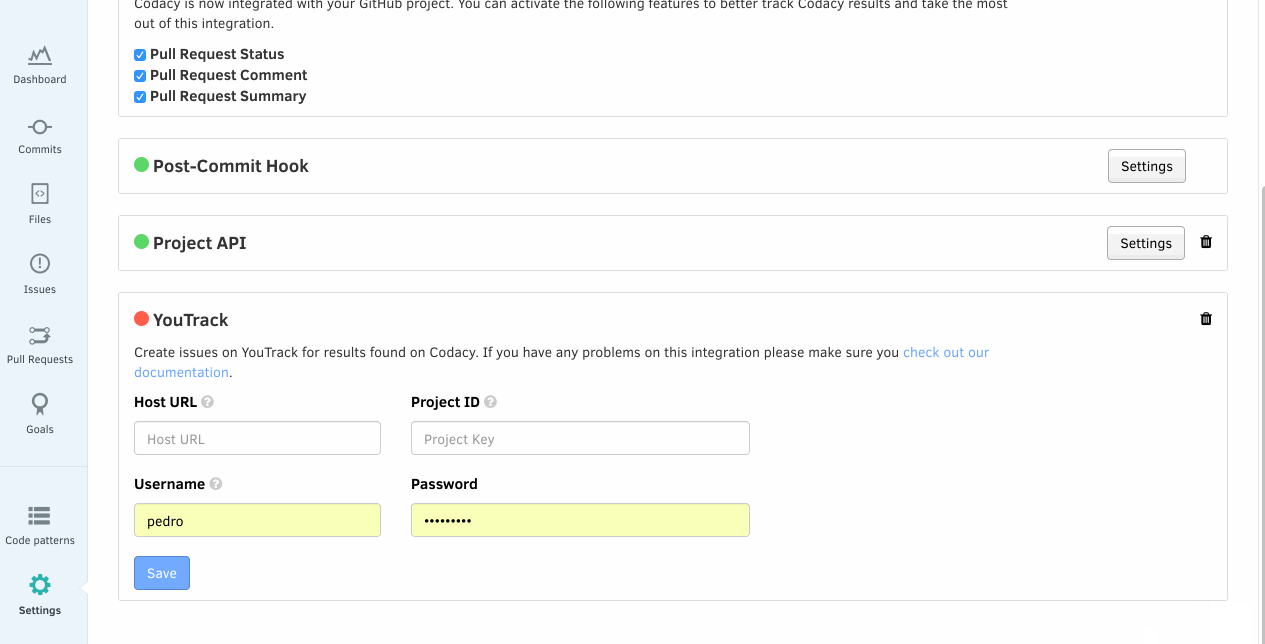This screenshot has width=1265, height=644.
Task: Navigate to Pull Requests icon
Action: (x=40, y=335)
